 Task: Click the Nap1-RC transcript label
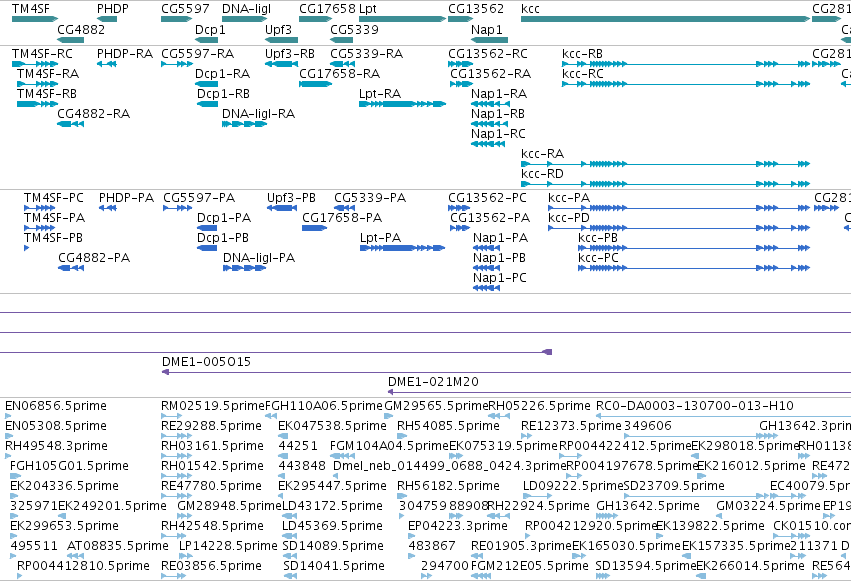coord(498,134)
